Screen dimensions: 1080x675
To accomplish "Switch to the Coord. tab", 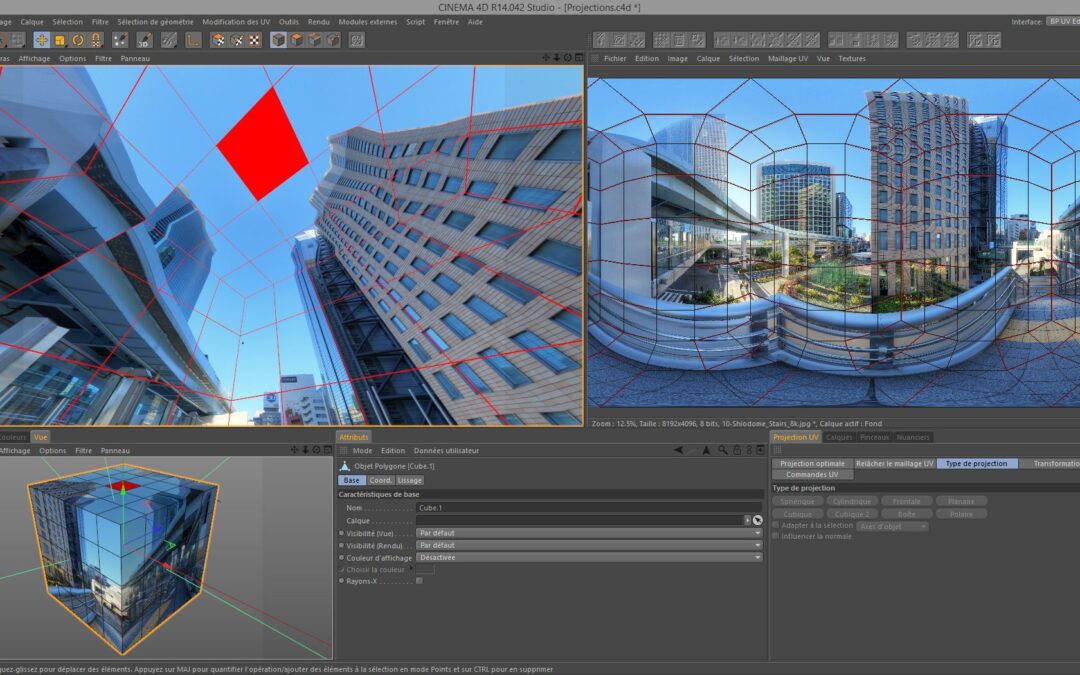I will coord(381,480).
